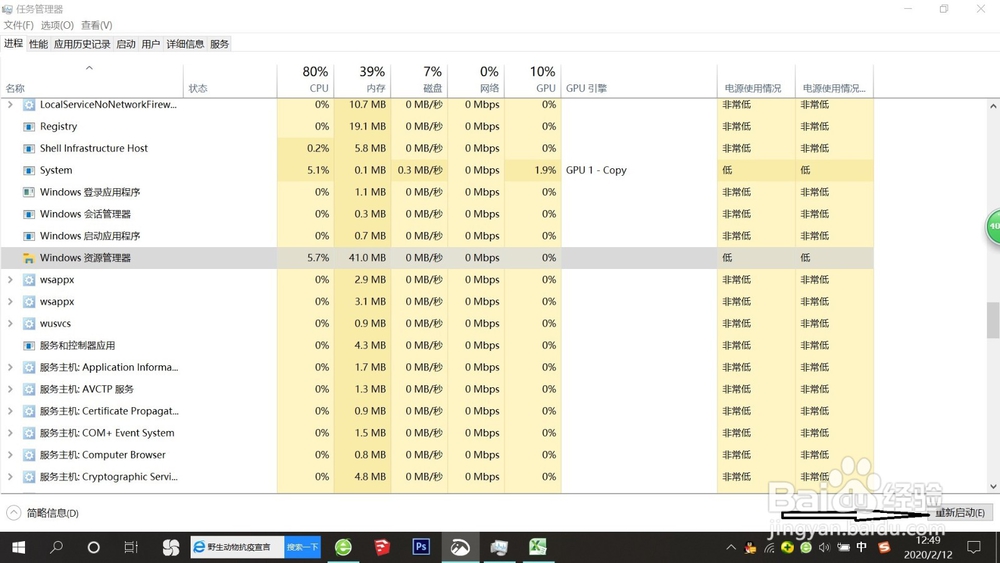
Task: Click the Wi-Fi network tray icon
Action: [769, 547]
